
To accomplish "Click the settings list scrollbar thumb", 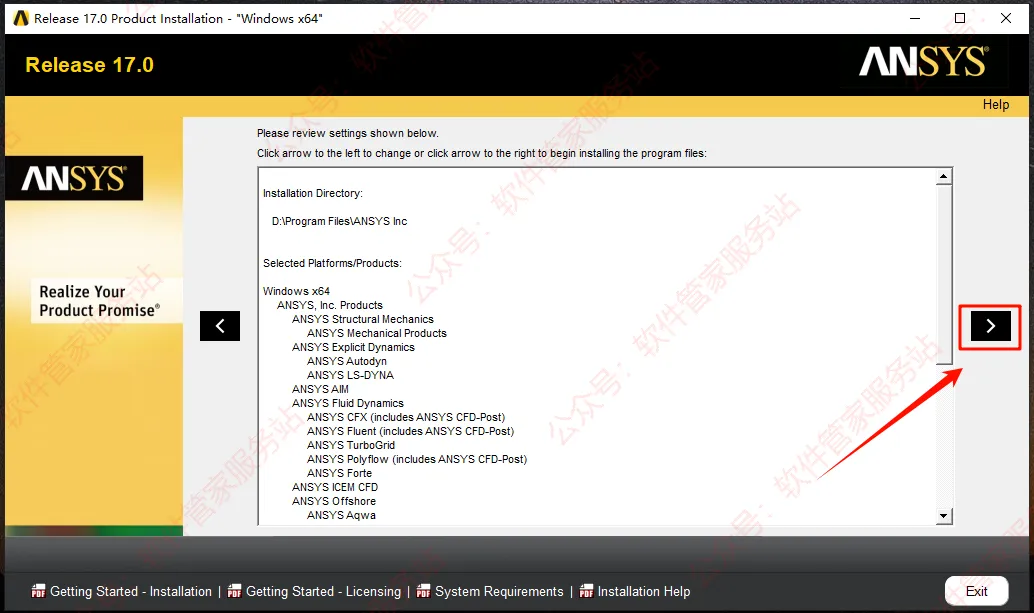I will 944,274.
